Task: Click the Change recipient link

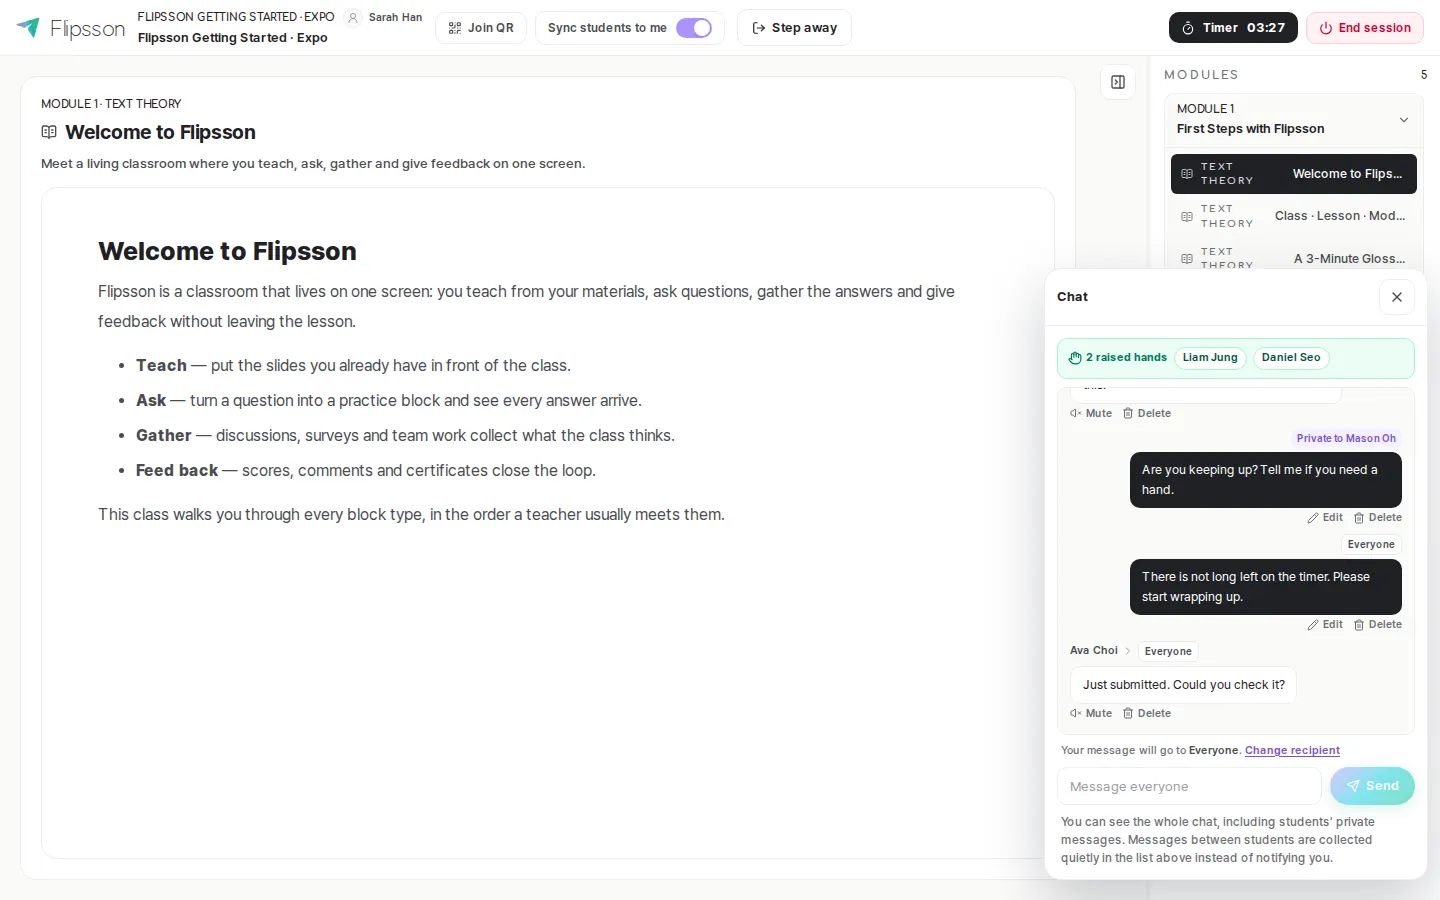Action: (x=1292, y=751)
